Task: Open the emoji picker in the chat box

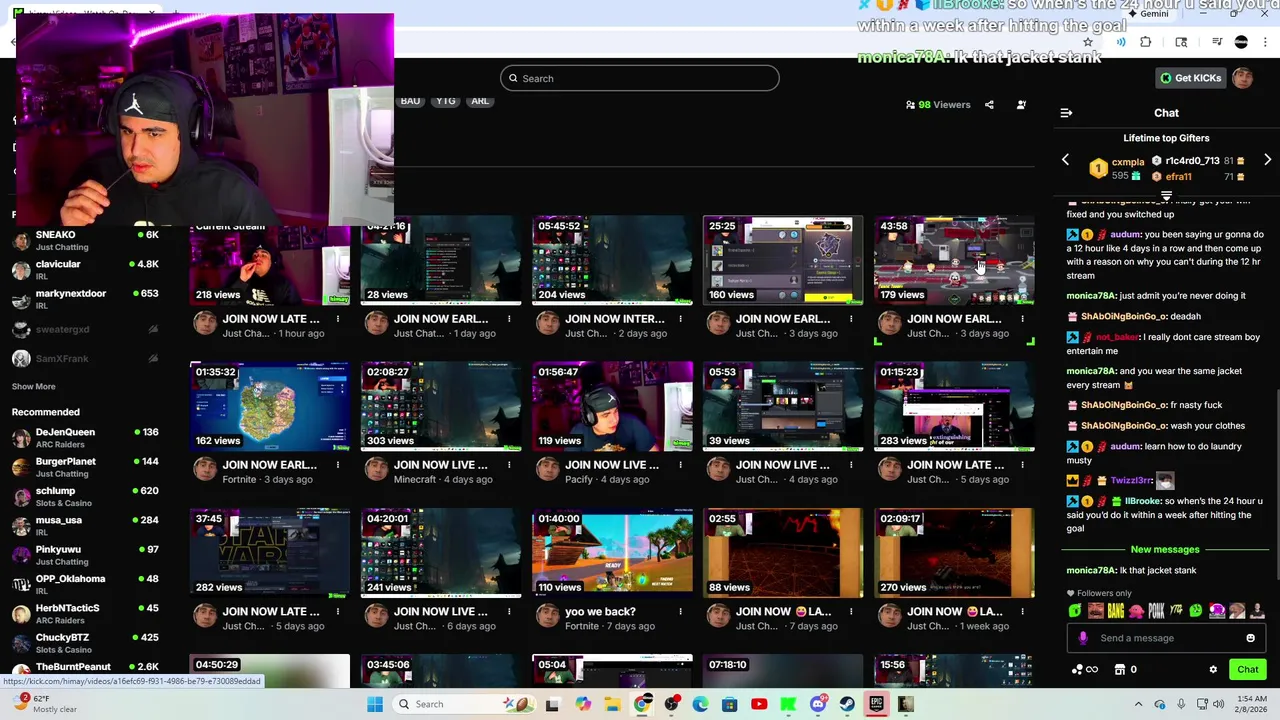Action: [x=1250, y=638]
